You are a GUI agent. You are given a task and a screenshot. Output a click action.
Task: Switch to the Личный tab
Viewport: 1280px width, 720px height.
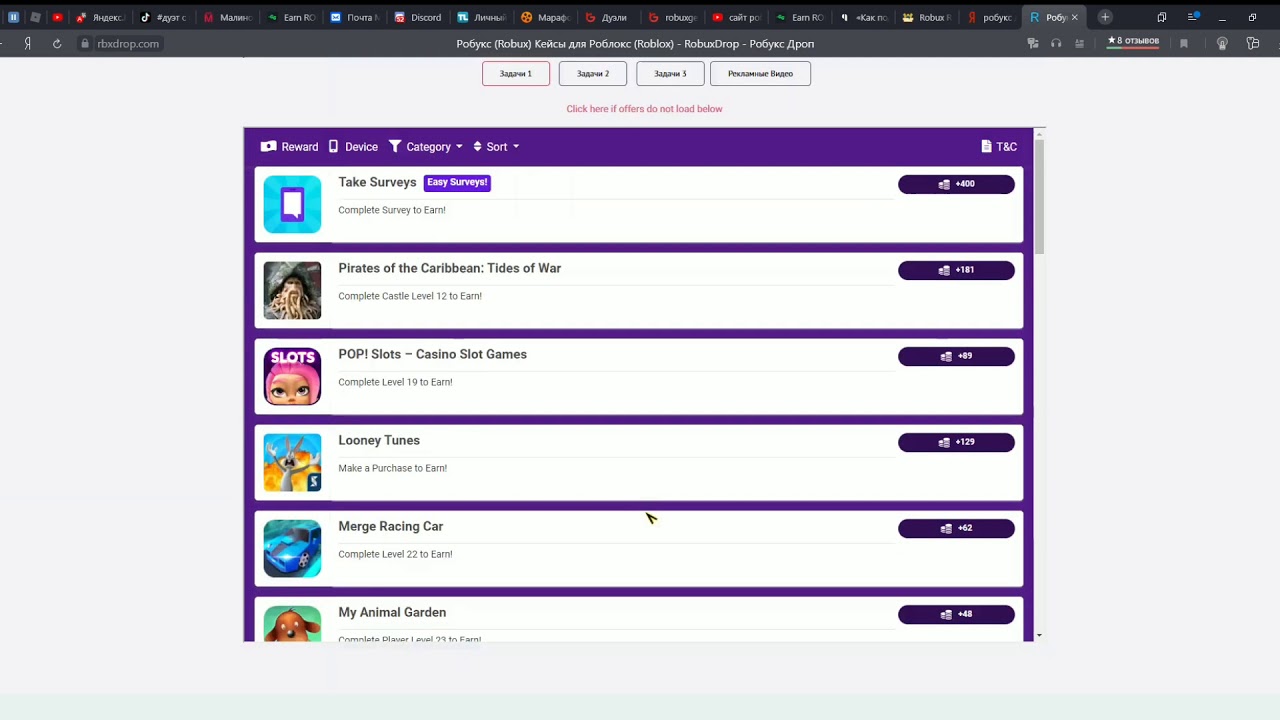click(x=481, y=17)
